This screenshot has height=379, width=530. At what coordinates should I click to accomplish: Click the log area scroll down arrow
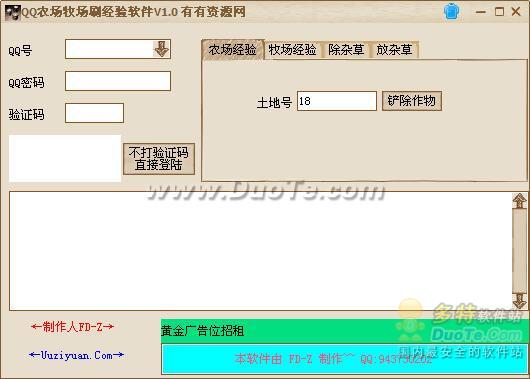(519, 301)
